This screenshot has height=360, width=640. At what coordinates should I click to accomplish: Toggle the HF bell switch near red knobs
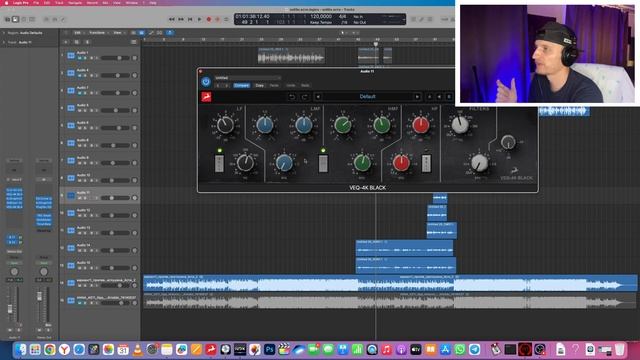click(x=426, y=163)
